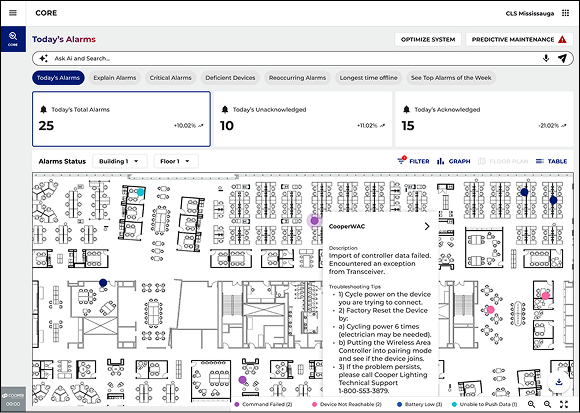
Task: Click the +10.02% trend on Total Alarms
Action: (x=189, y=126)
